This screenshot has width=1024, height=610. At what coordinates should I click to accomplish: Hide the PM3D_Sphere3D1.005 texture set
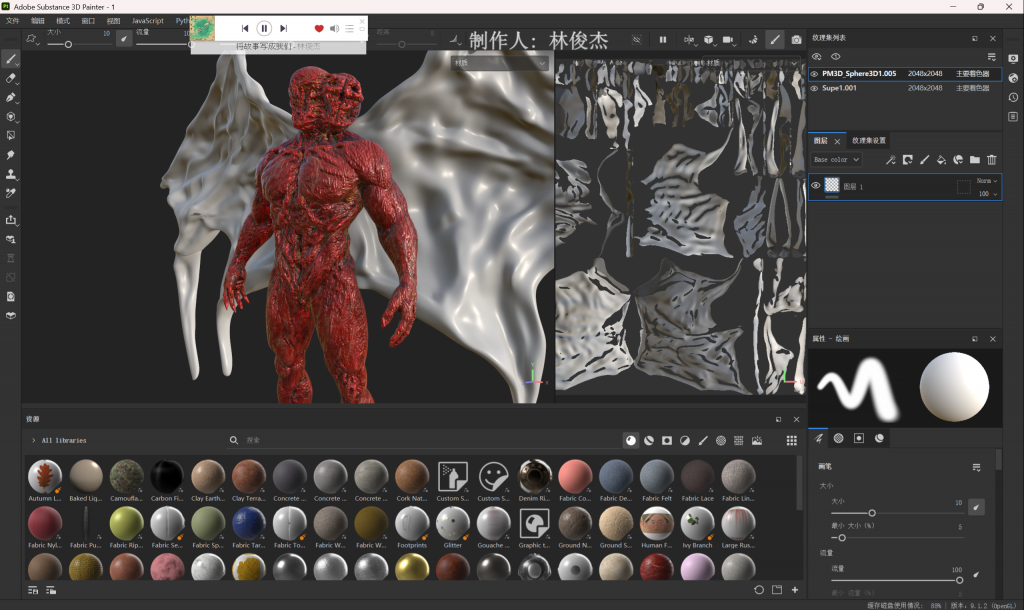pyautogui.click(x=814, y=74)
